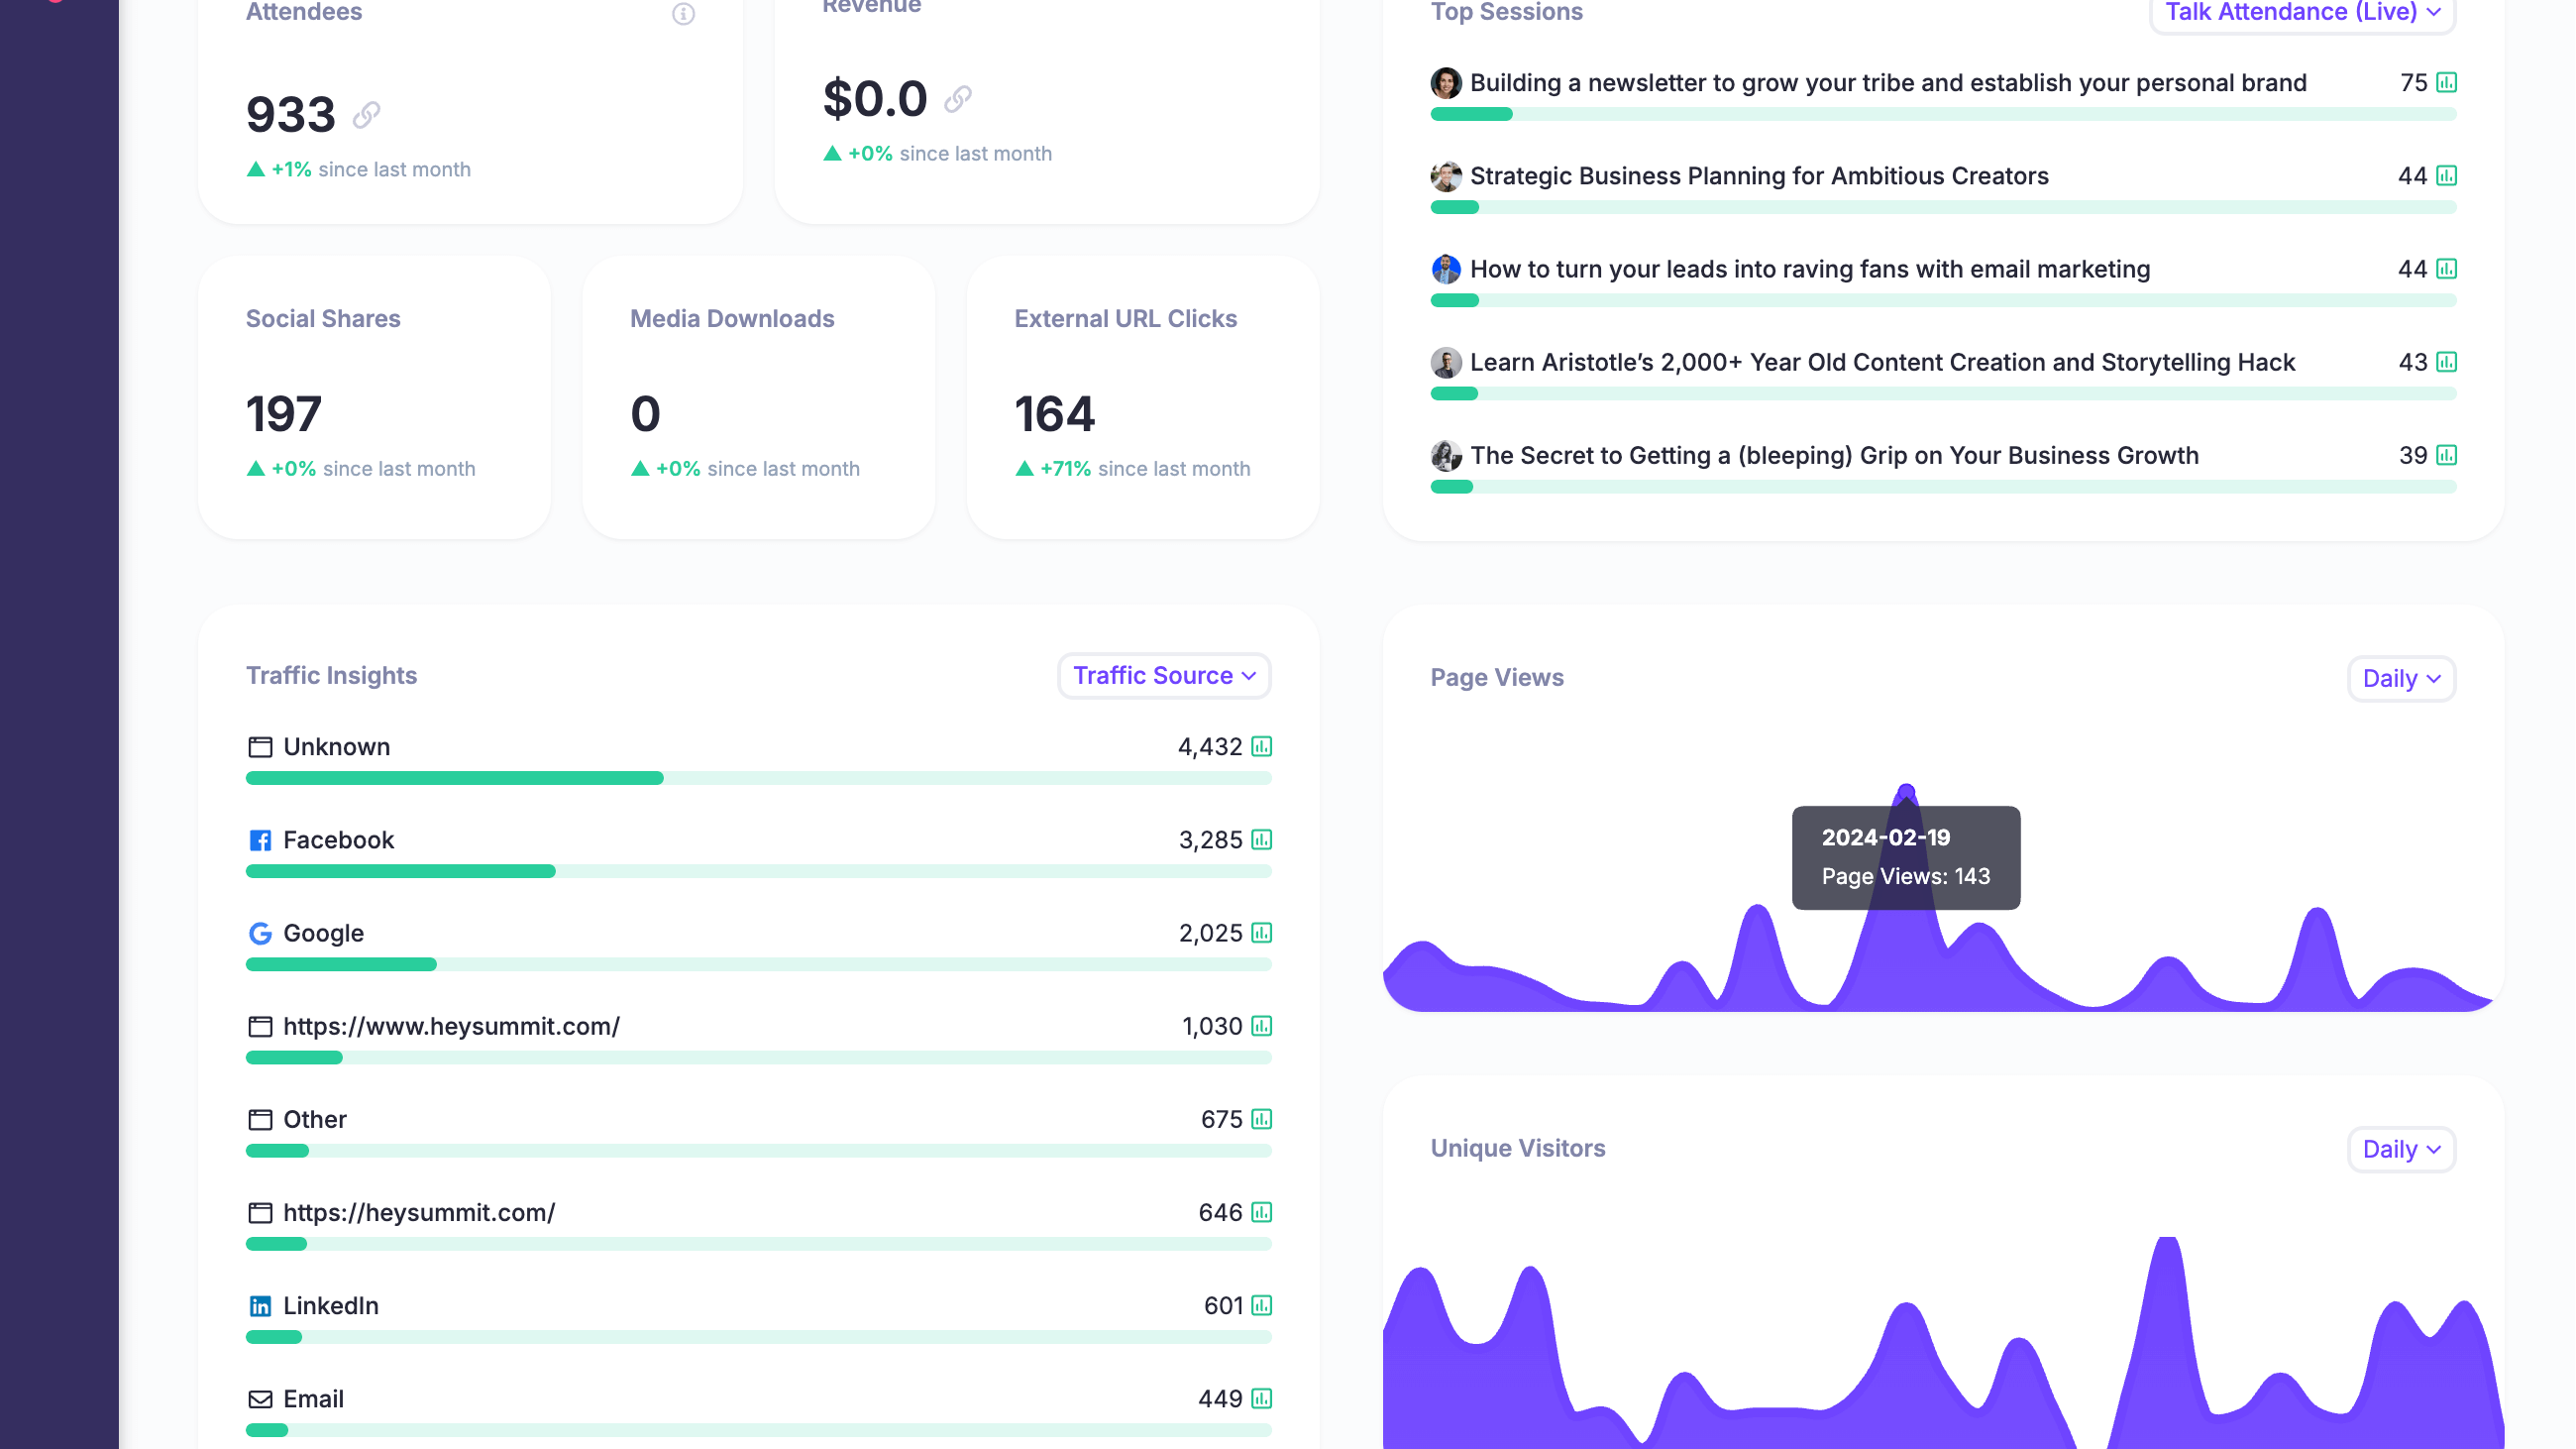Open the chart icon next to Facebook traffic source
This screenshot has height=1449, width=2576.
pos(1261,840)
